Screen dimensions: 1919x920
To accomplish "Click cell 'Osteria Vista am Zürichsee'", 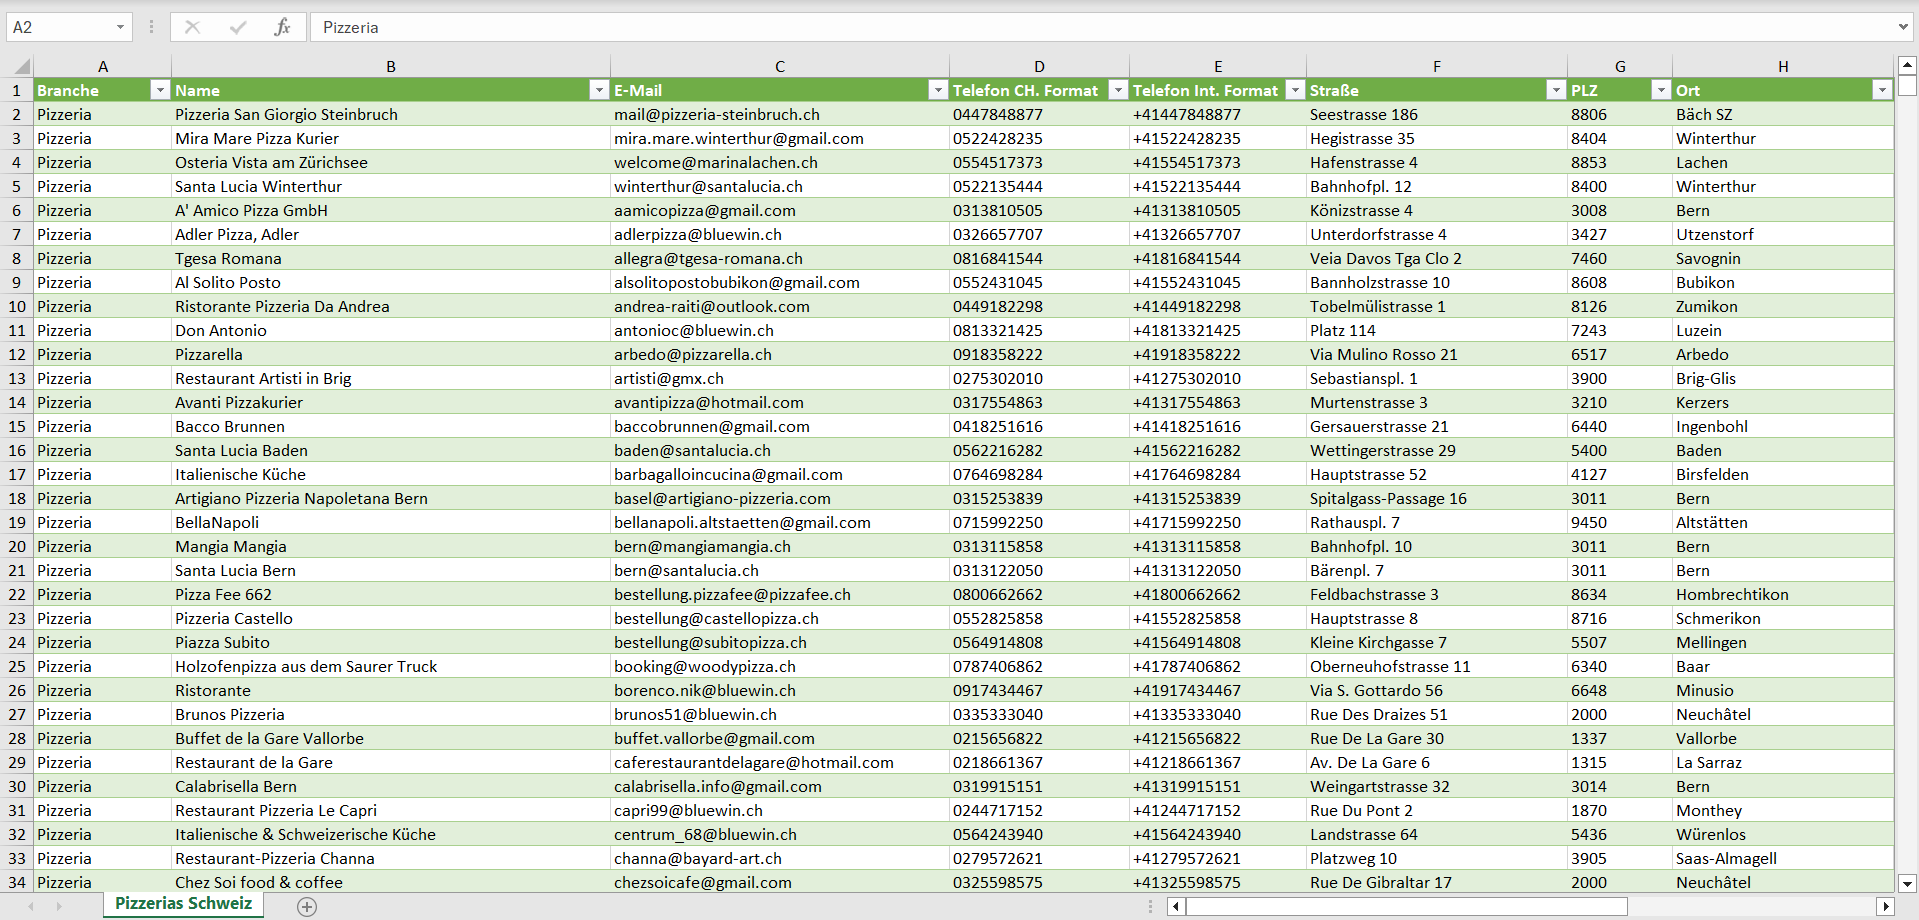I will [x=391, y=162].
